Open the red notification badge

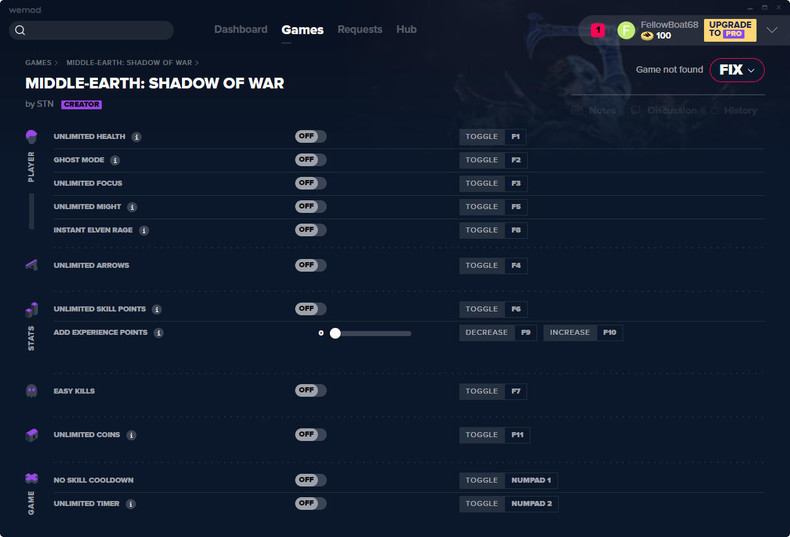point(598,30)
